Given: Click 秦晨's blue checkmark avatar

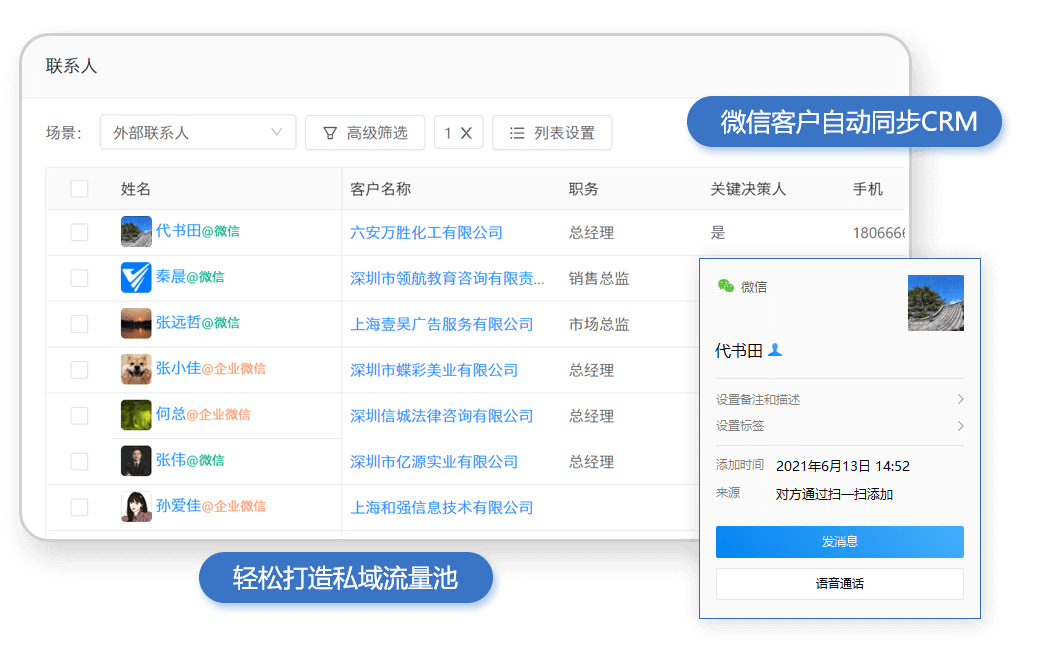Looking at the screenshot, I should tap(136, 277).
